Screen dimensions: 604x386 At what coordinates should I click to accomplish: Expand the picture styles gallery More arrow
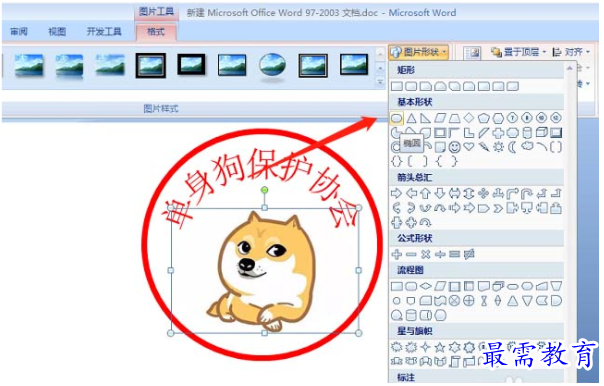click(x=380, y=82)
